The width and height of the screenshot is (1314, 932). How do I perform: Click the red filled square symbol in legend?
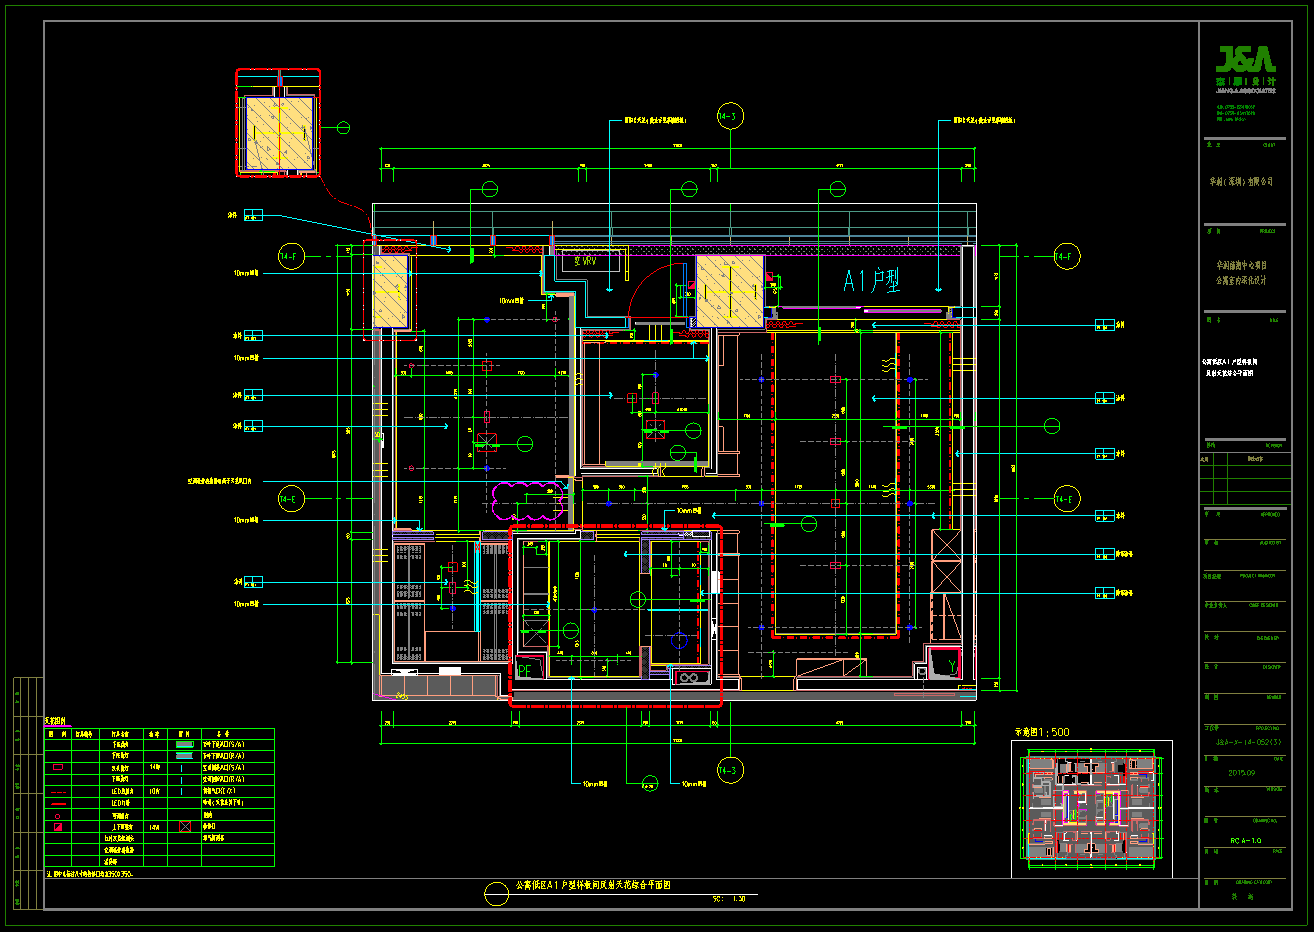58,828
